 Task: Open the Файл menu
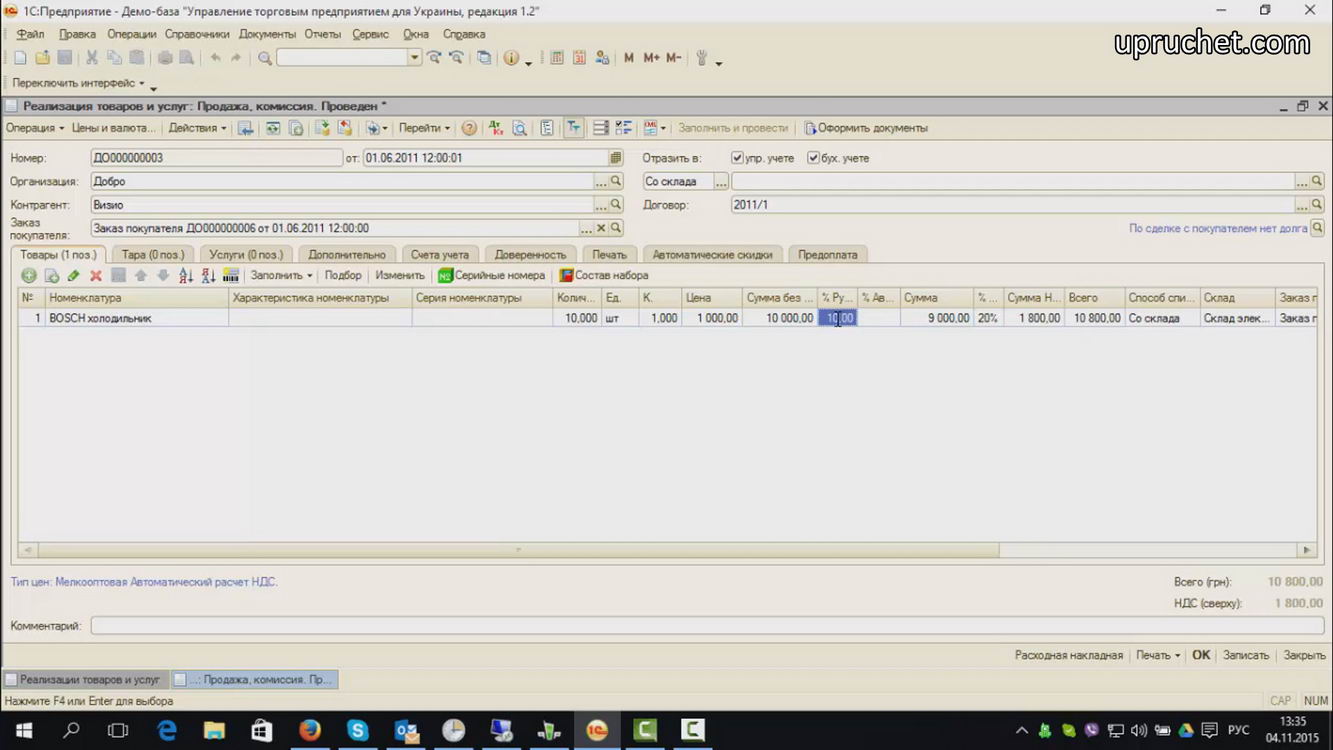point(30,34)
